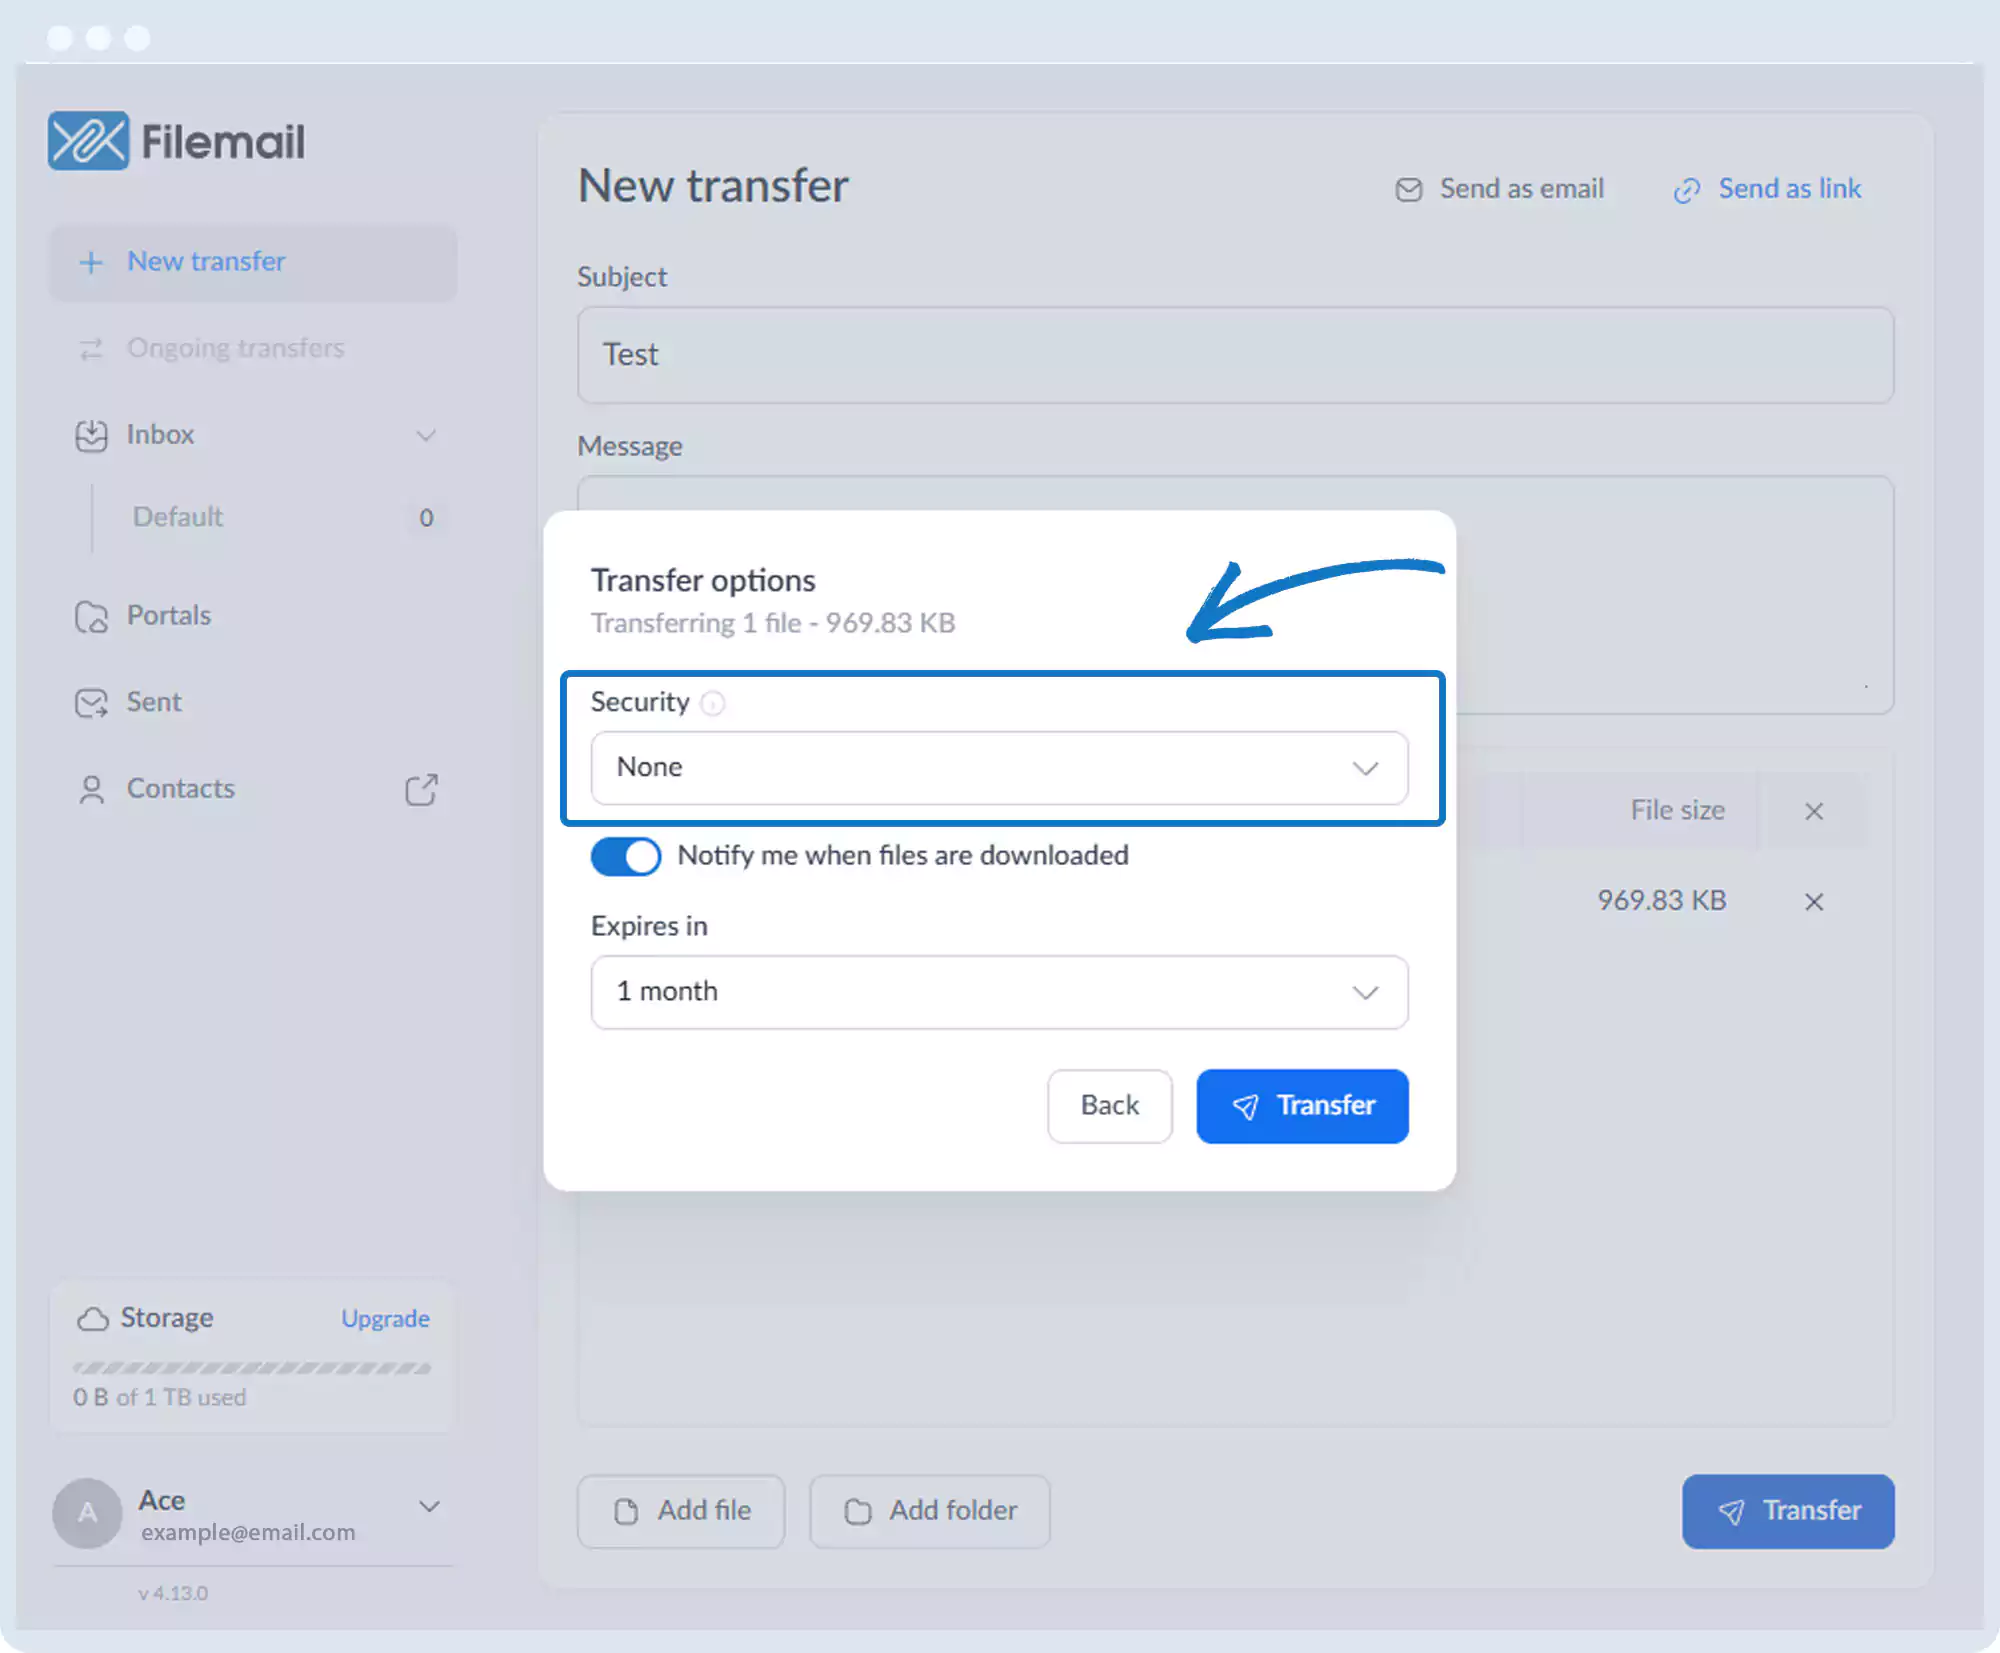Click the Filemail logo
The image size is (2000, 1653).
point(177,141)
